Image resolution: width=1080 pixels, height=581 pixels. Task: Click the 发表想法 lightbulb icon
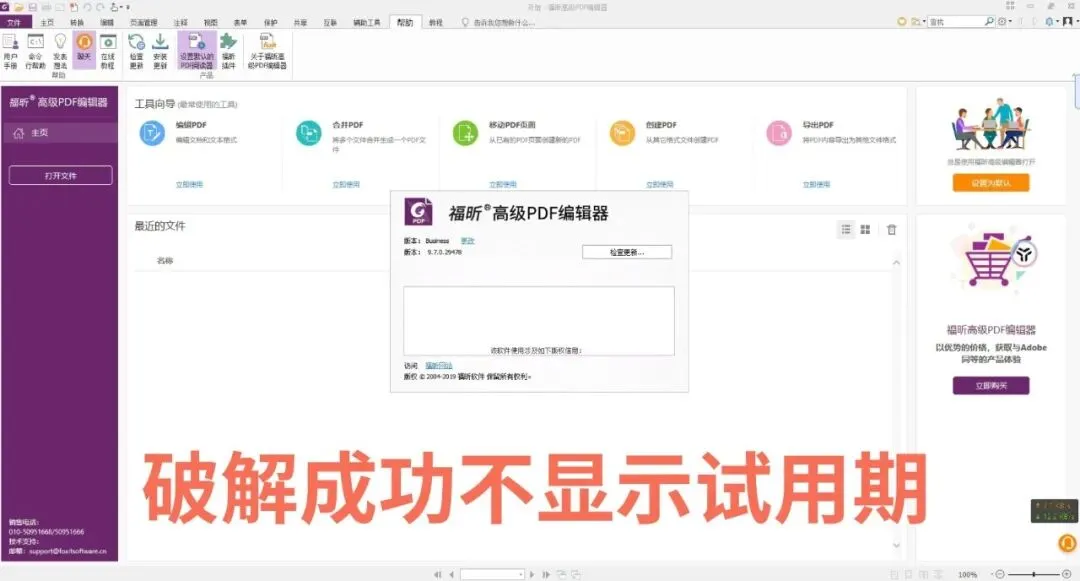(60, 51)
